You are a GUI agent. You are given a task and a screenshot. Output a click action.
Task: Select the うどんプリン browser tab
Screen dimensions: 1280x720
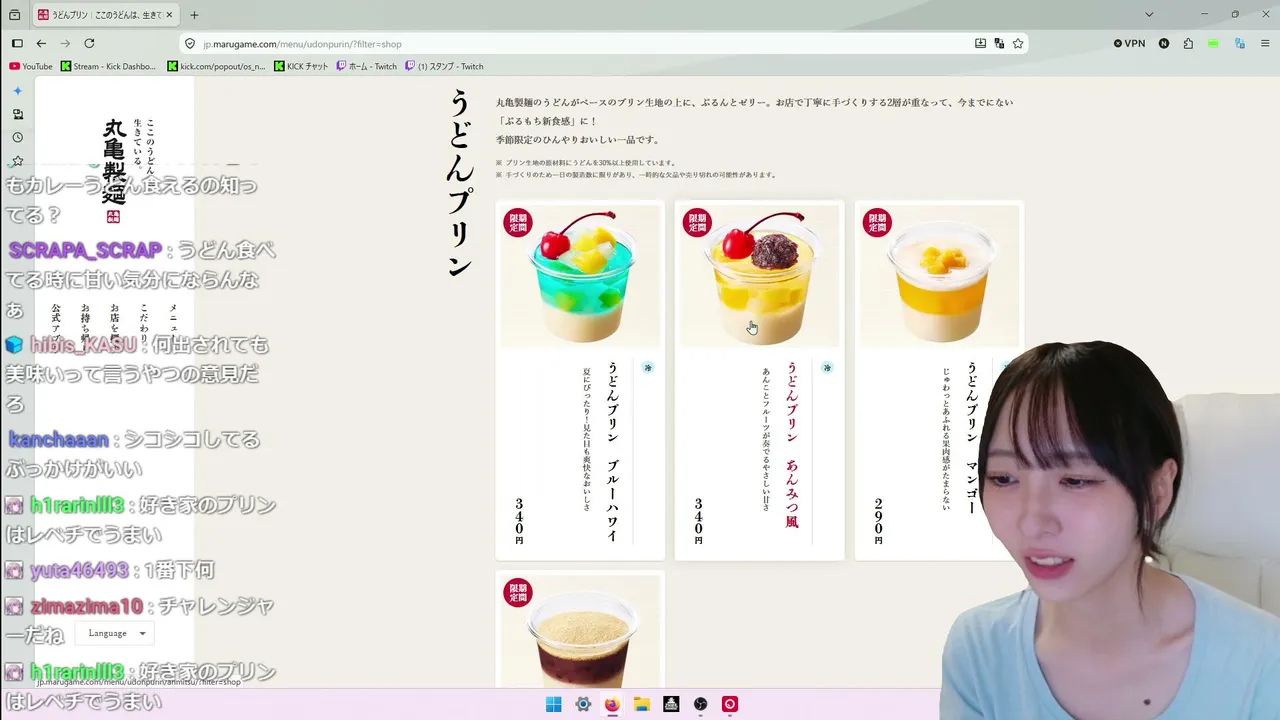click(106, 15)
